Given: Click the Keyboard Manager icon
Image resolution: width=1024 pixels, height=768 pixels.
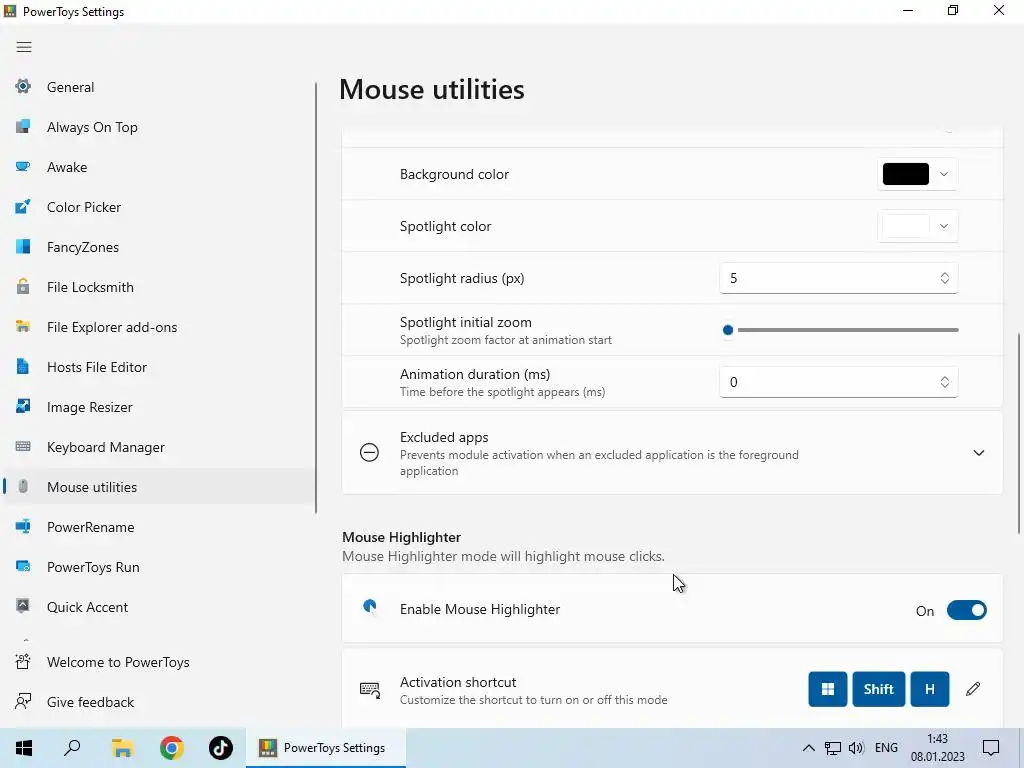Looking at the screenshot, I should click(x=23, y=447).
